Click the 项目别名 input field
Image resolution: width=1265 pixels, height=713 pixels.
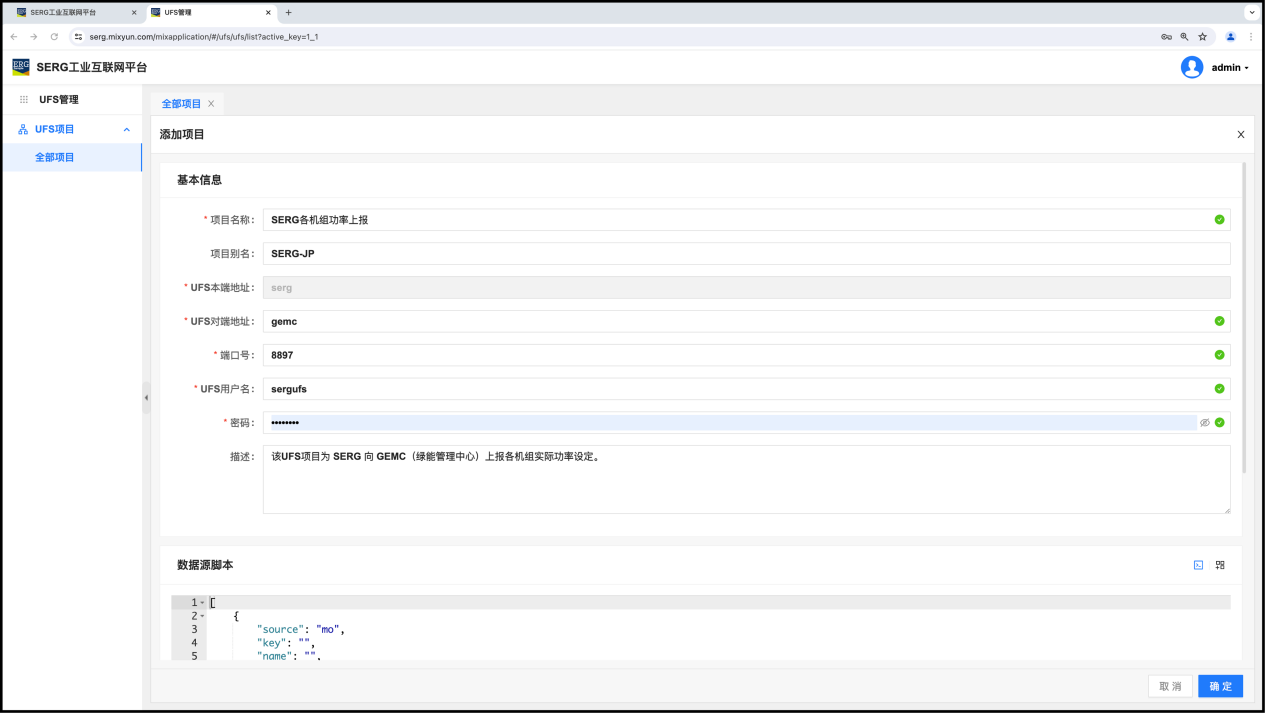click(745, 254)
